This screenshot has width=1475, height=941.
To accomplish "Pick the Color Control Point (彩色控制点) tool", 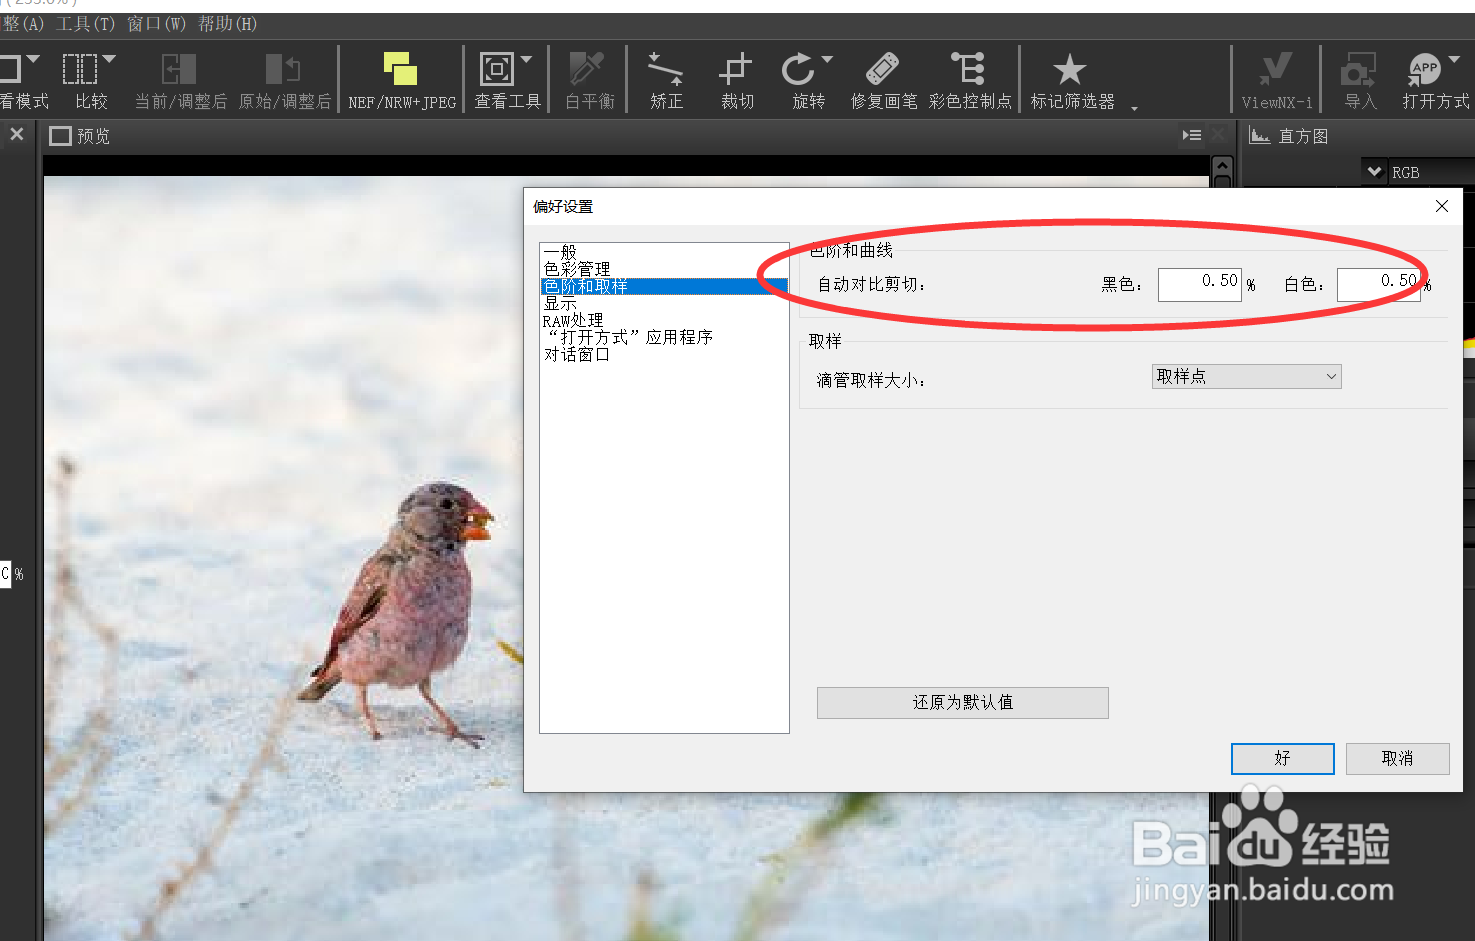I will coord(968,69).
